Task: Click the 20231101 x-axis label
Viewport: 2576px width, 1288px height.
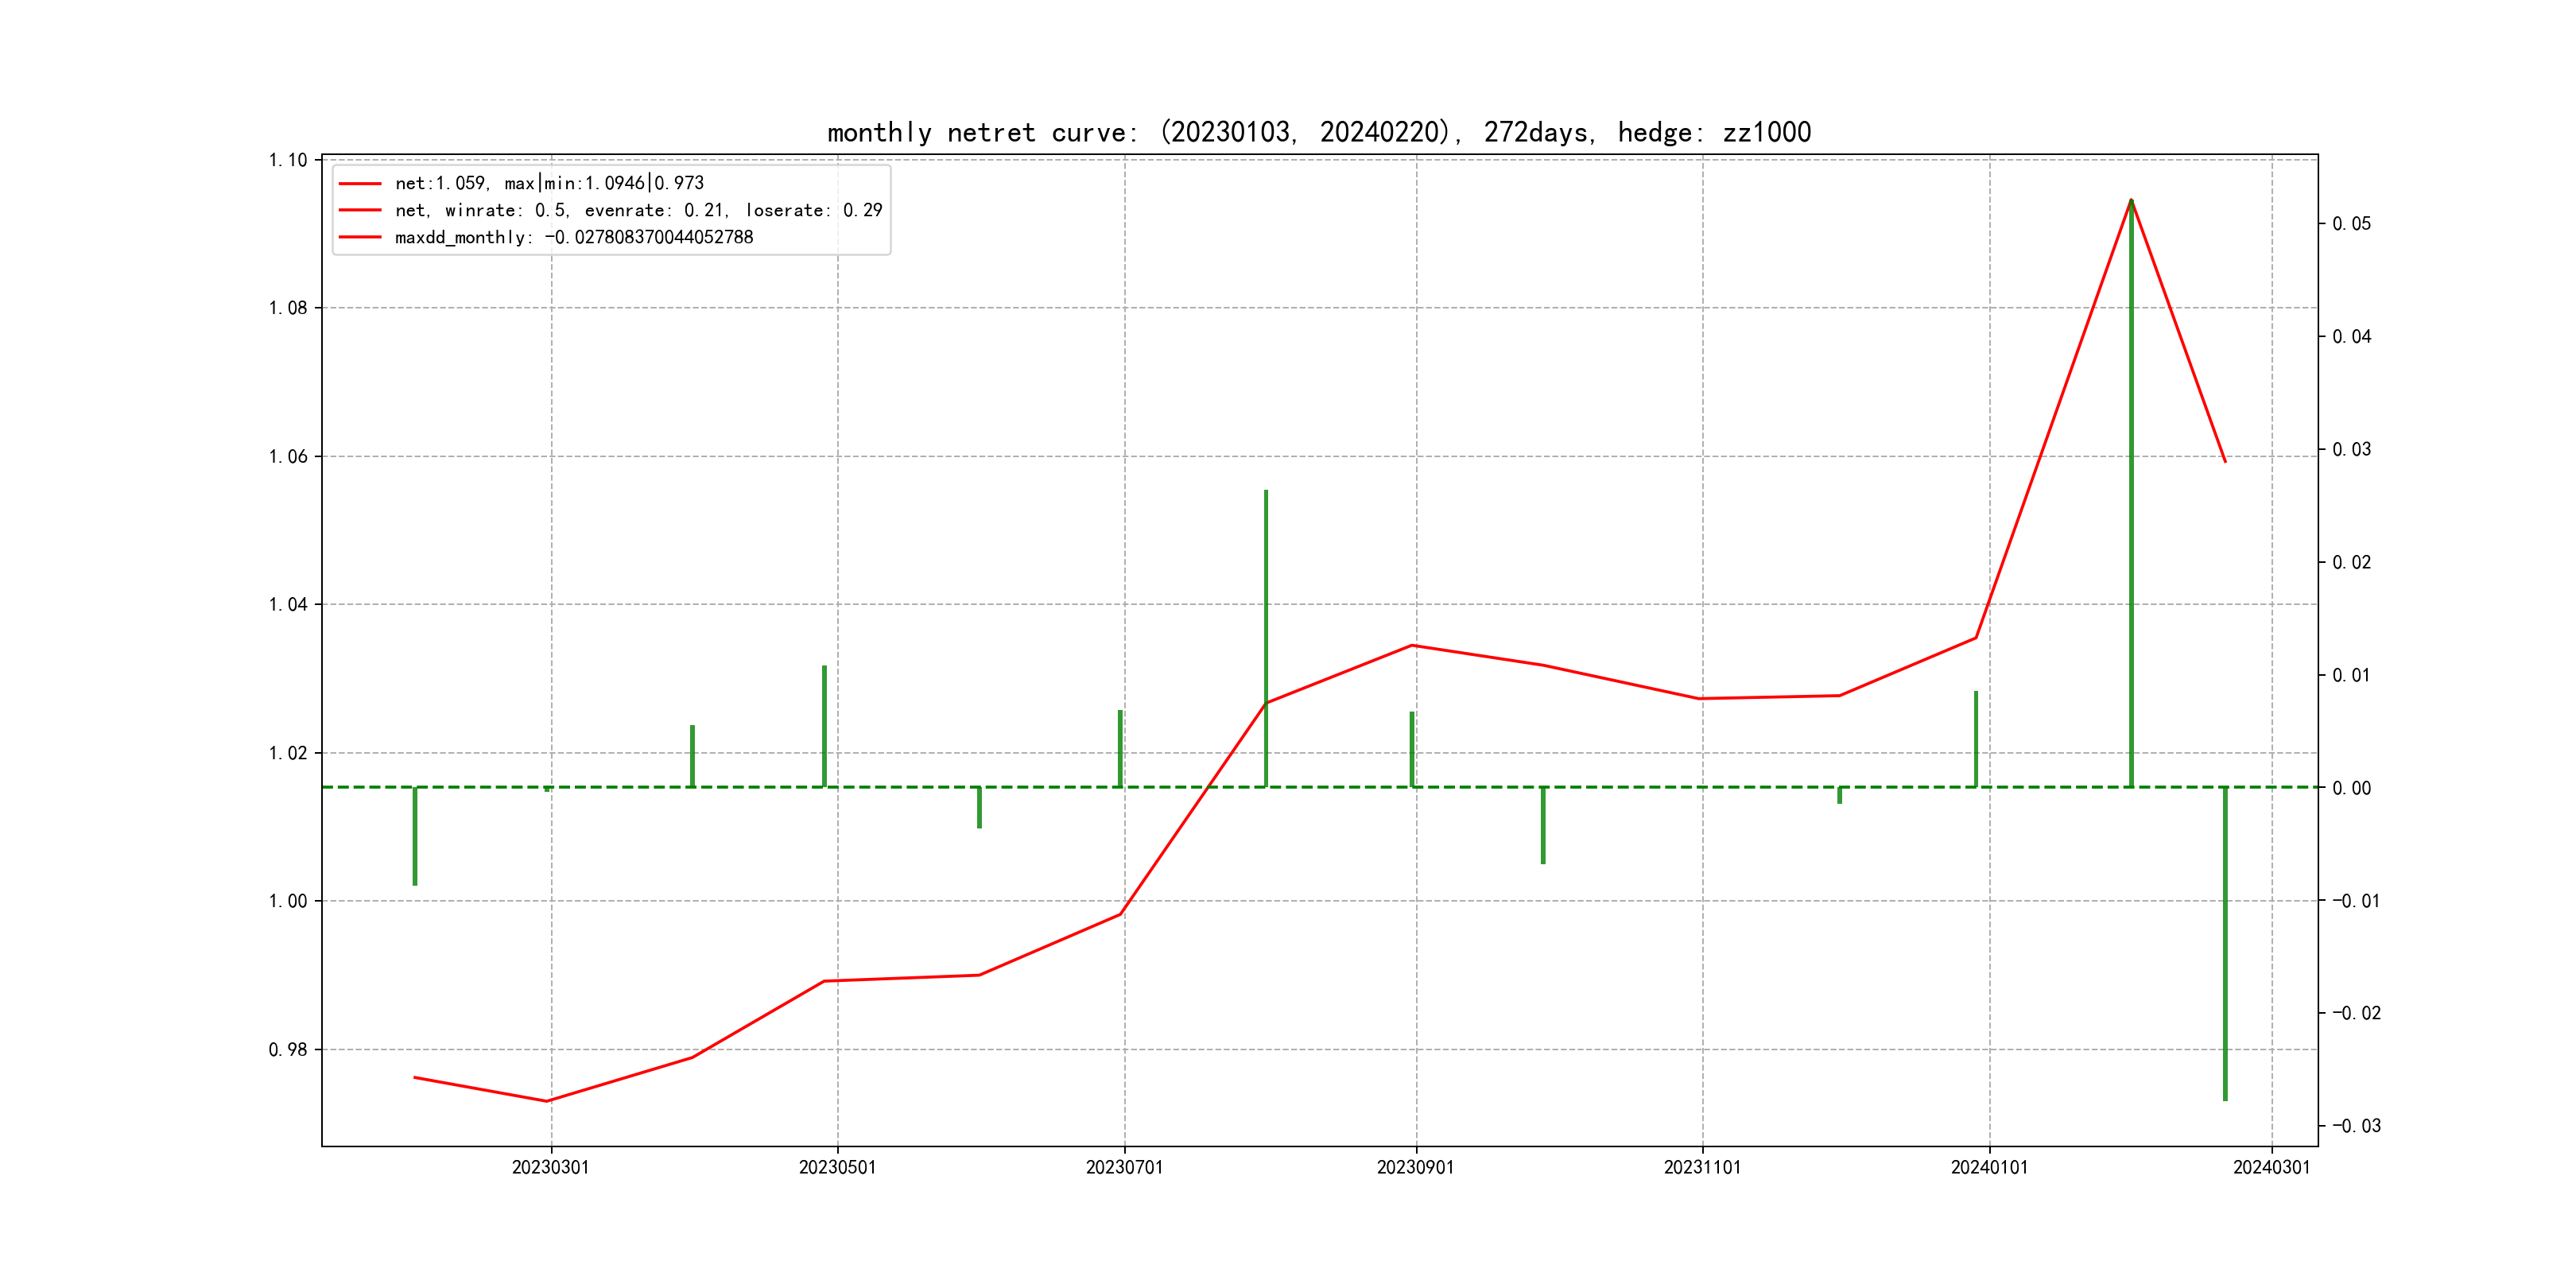Action: click(1702, 1167)
